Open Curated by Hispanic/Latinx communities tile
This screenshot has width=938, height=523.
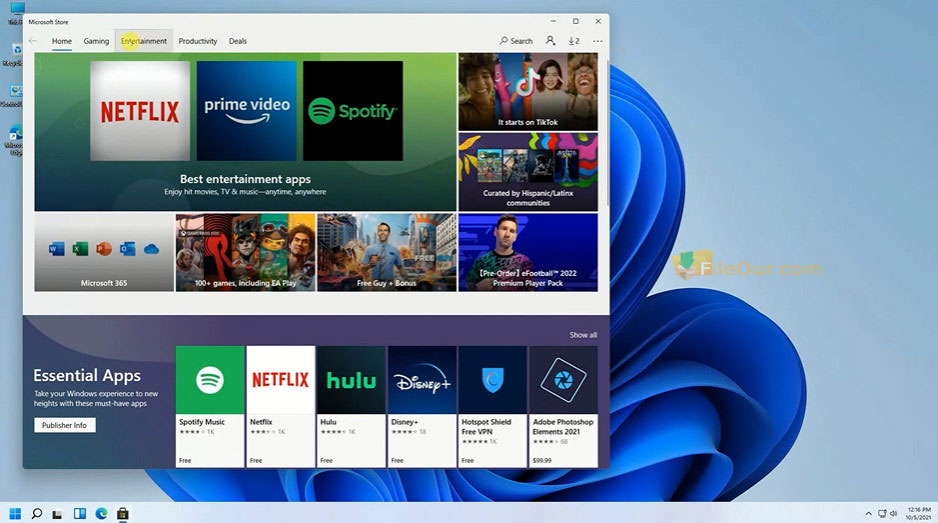pyautogui.click(x=528, y=172)
